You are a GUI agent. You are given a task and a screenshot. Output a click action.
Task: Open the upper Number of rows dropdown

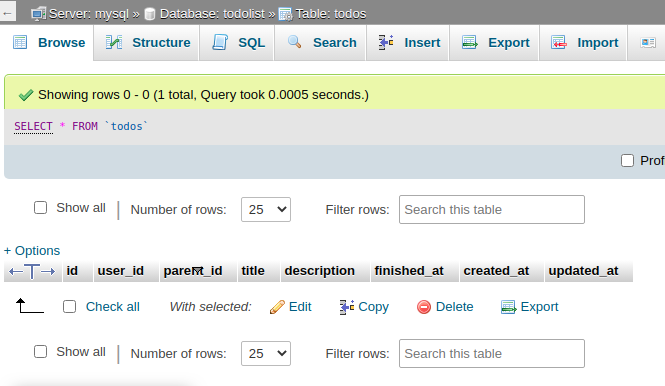[x=266, y=210]
